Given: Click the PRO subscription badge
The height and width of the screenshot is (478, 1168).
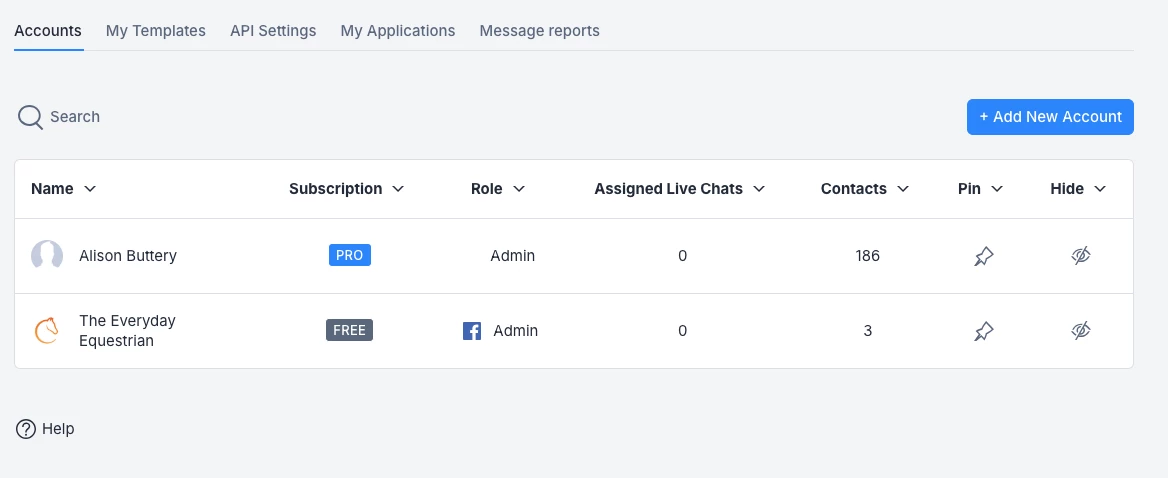Looking at the screenshot, I should [x=349, y=256].
